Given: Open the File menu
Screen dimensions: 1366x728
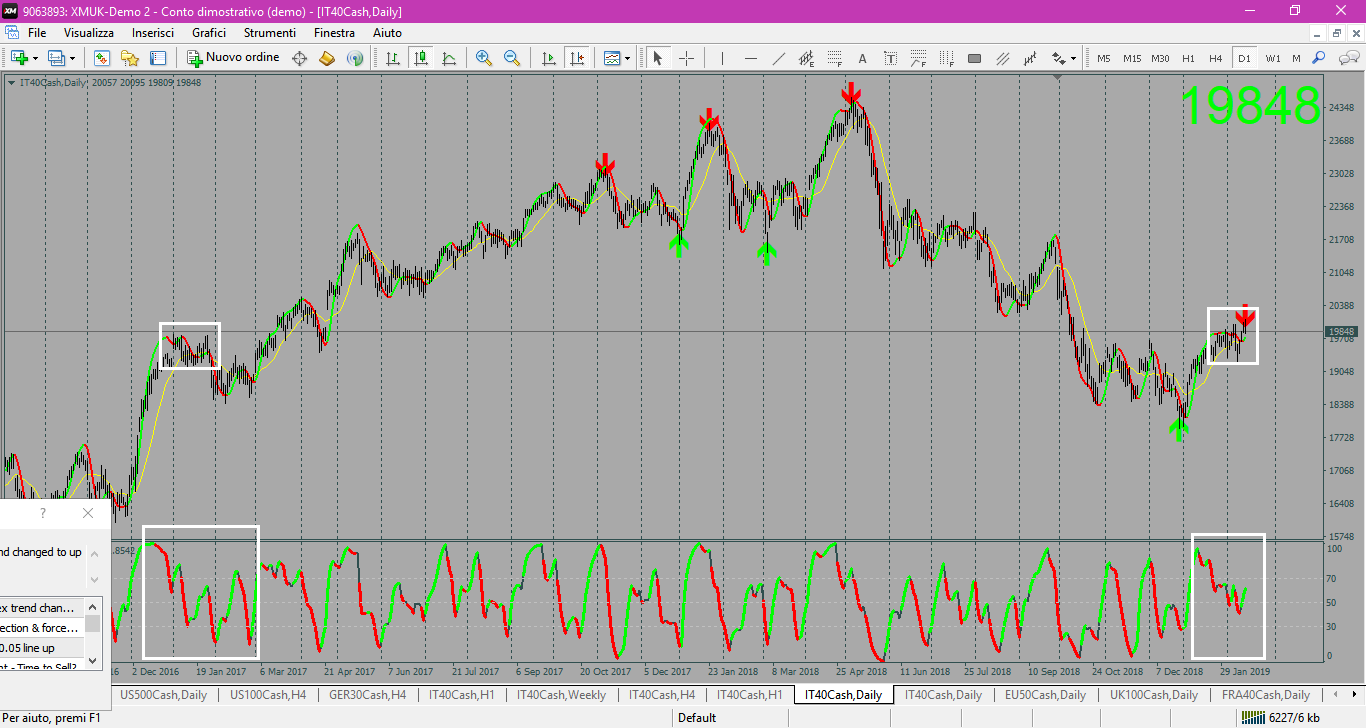Looking at the screenshot, I should [x=37, y=33].
